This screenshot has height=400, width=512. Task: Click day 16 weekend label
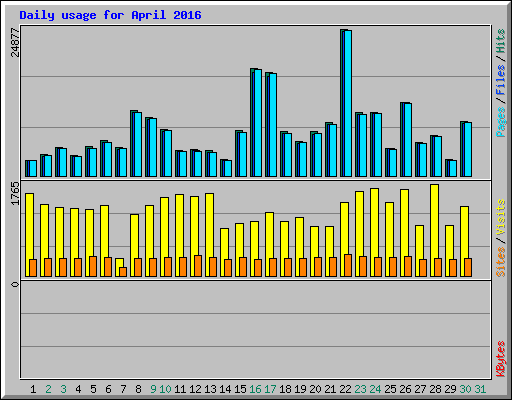[x=255, y=389]
